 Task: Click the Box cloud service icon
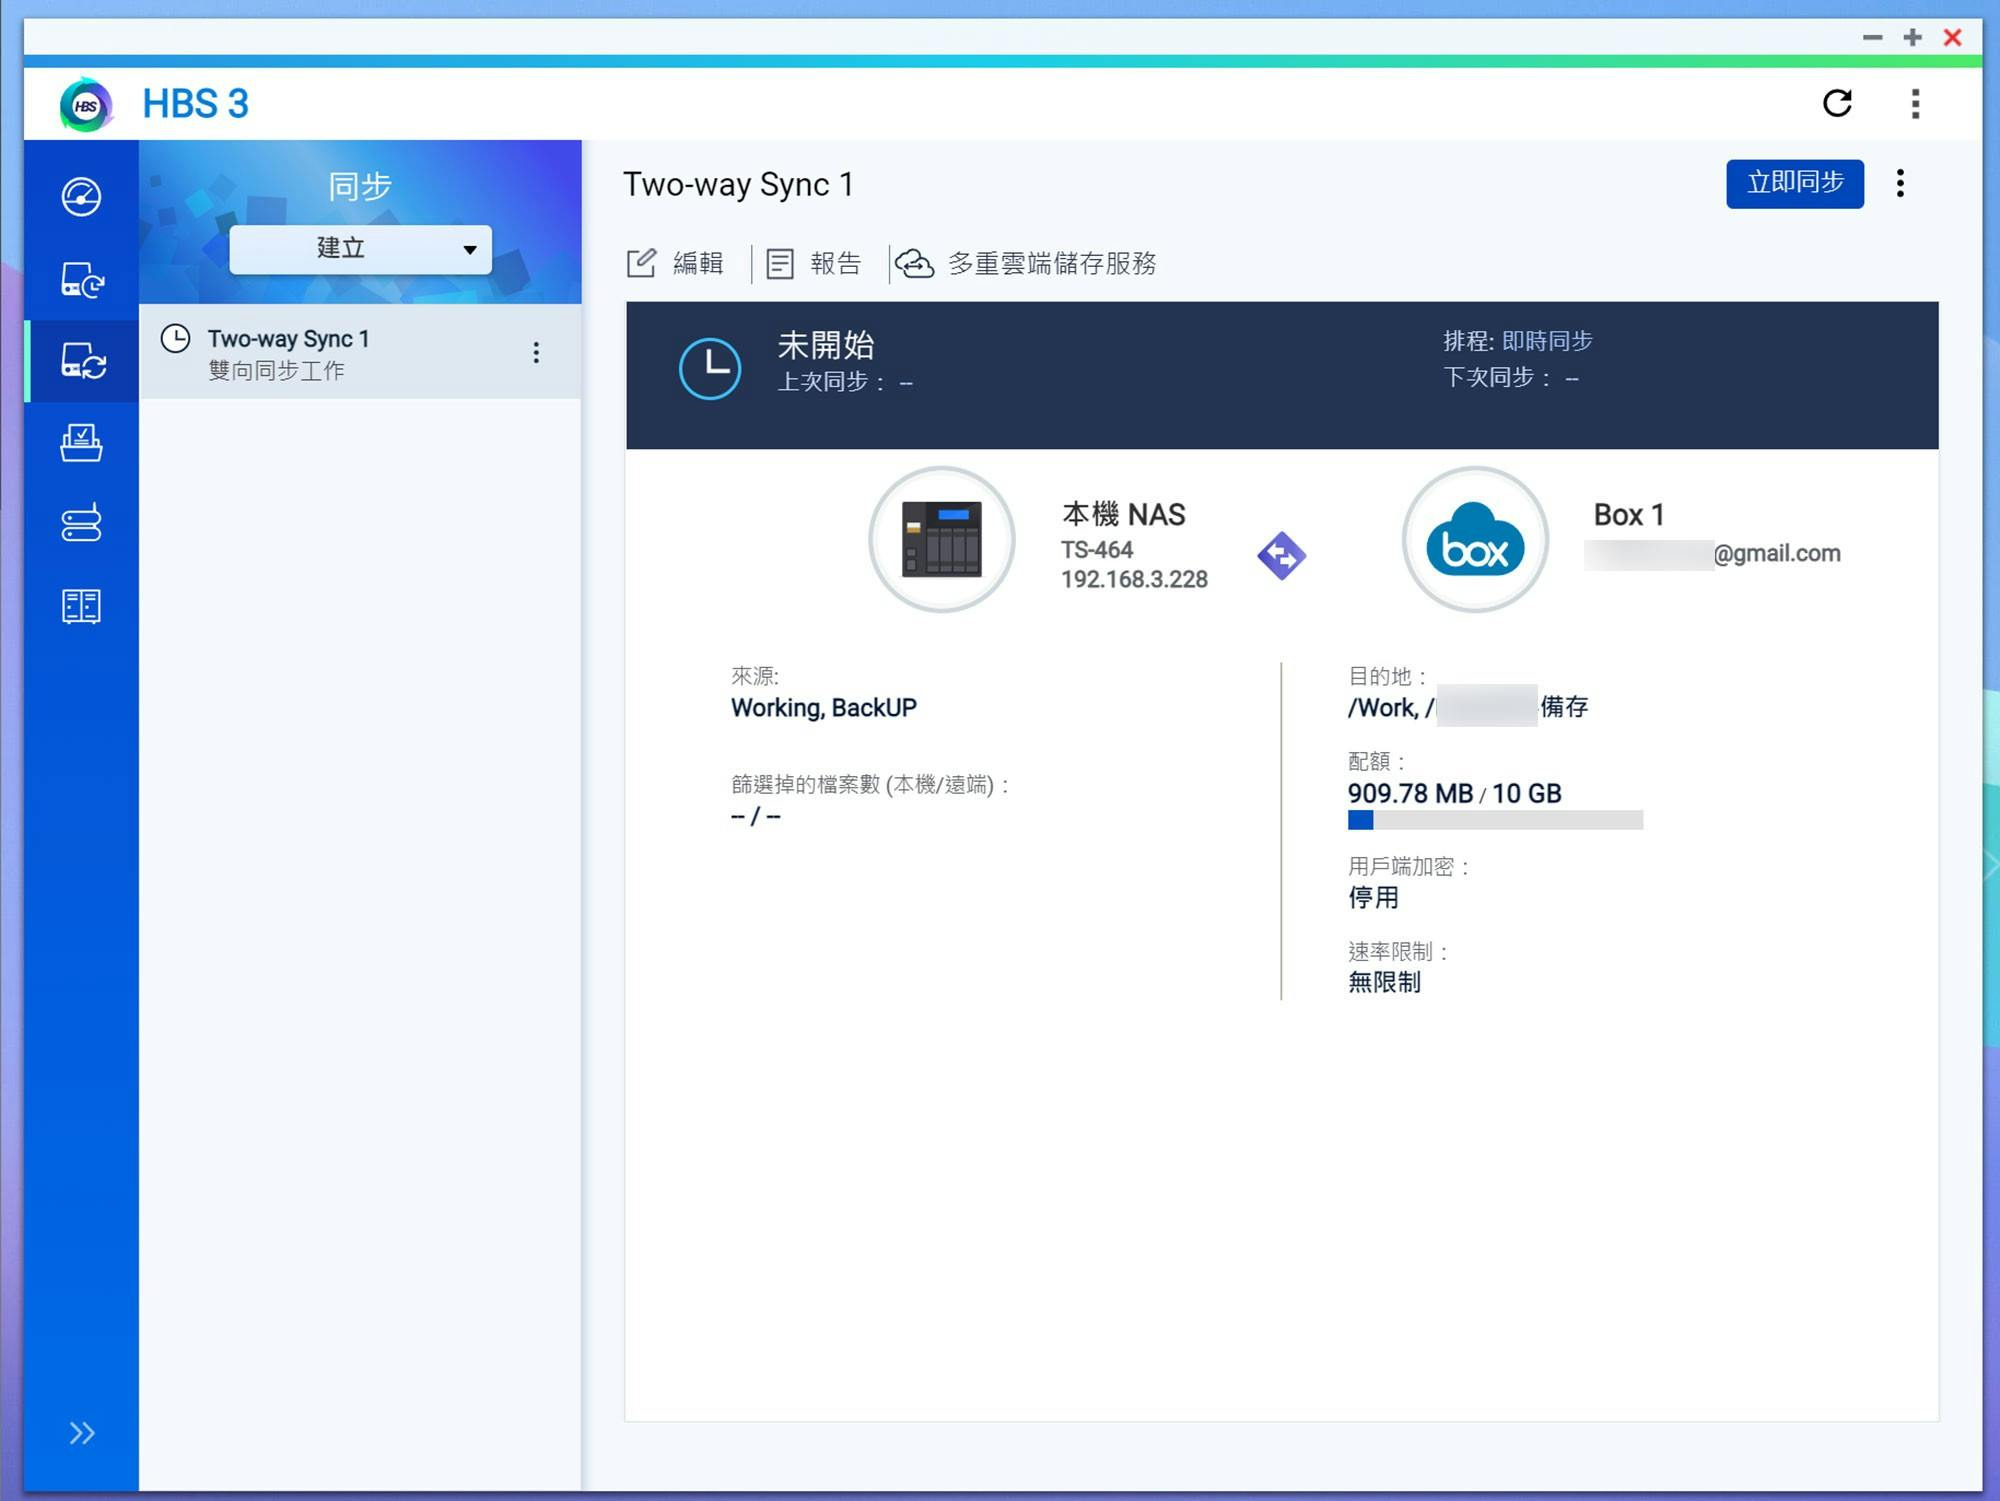tap(1475, 540)
